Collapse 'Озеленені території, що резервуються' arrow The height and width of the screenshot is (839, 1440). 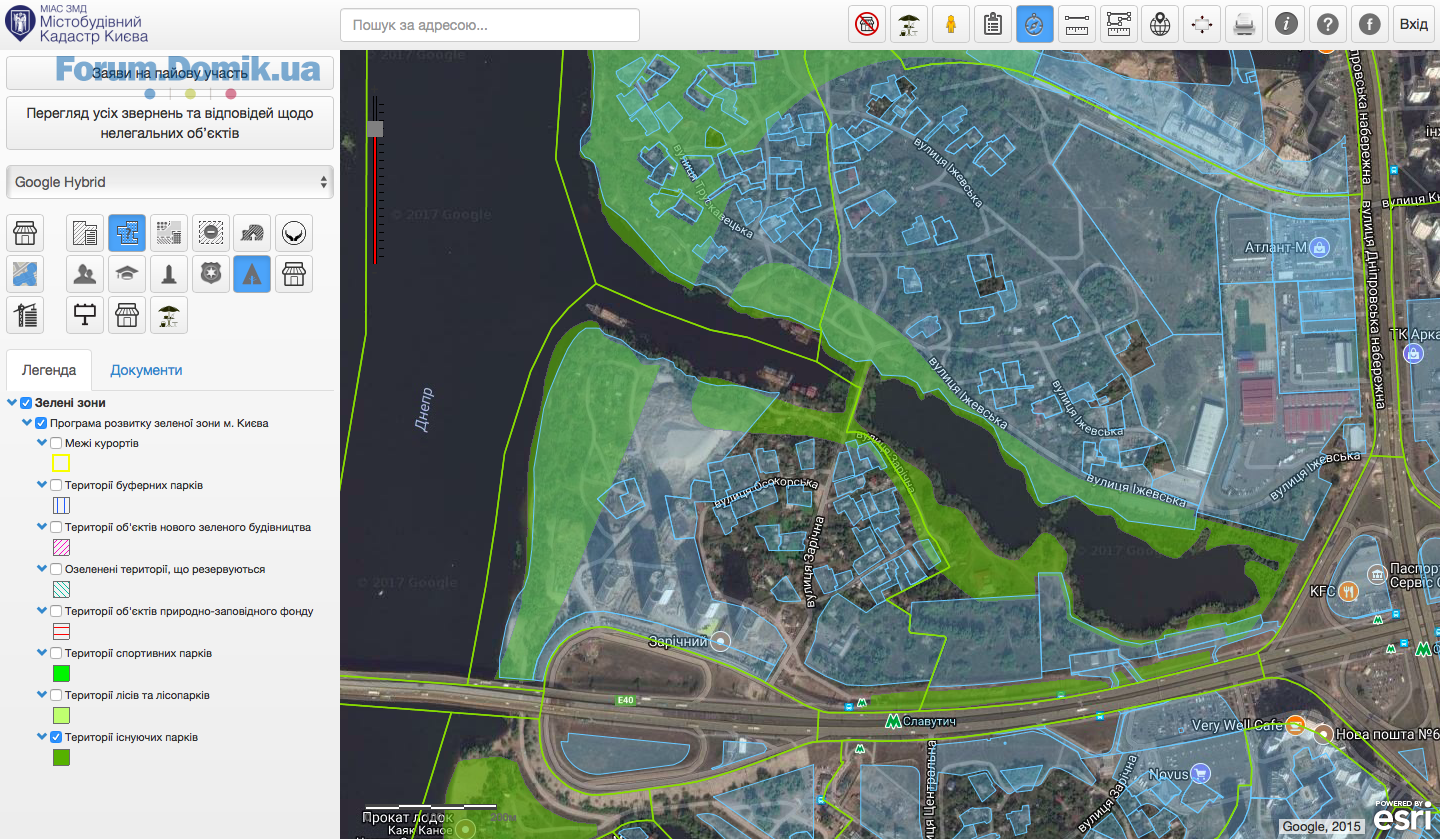pyautogui.click(x=41, y=569)
